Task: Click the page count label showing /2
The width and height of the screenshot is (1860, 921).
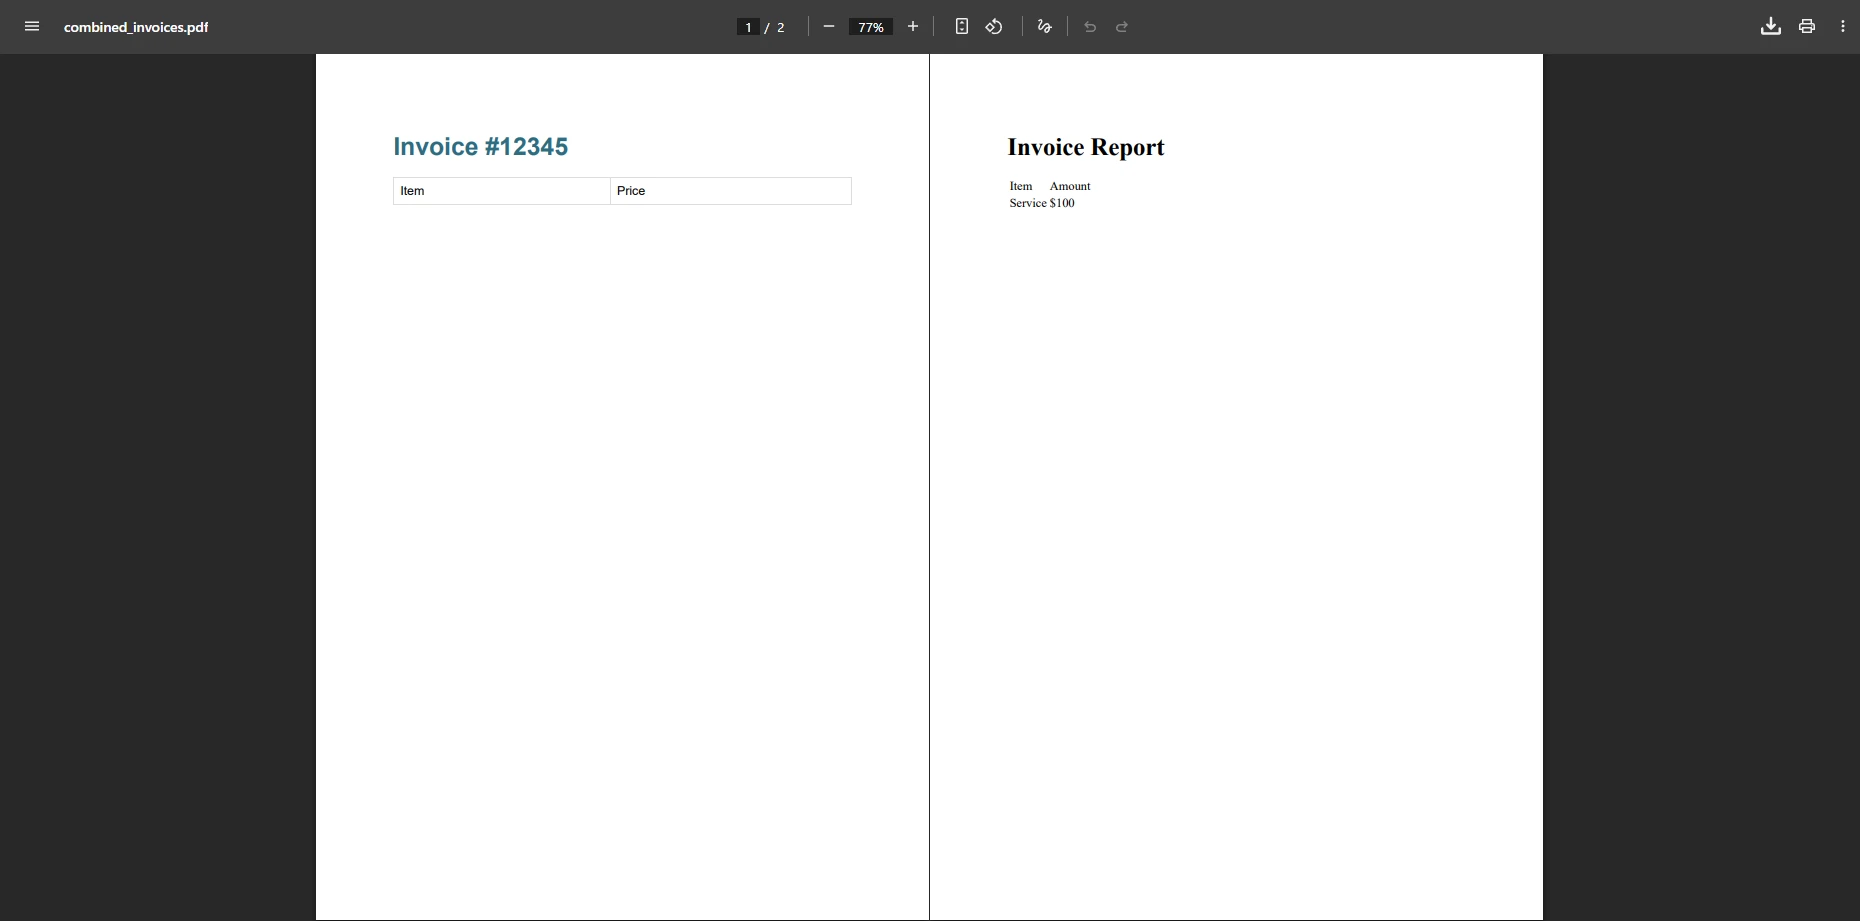Action: (776, 27)
